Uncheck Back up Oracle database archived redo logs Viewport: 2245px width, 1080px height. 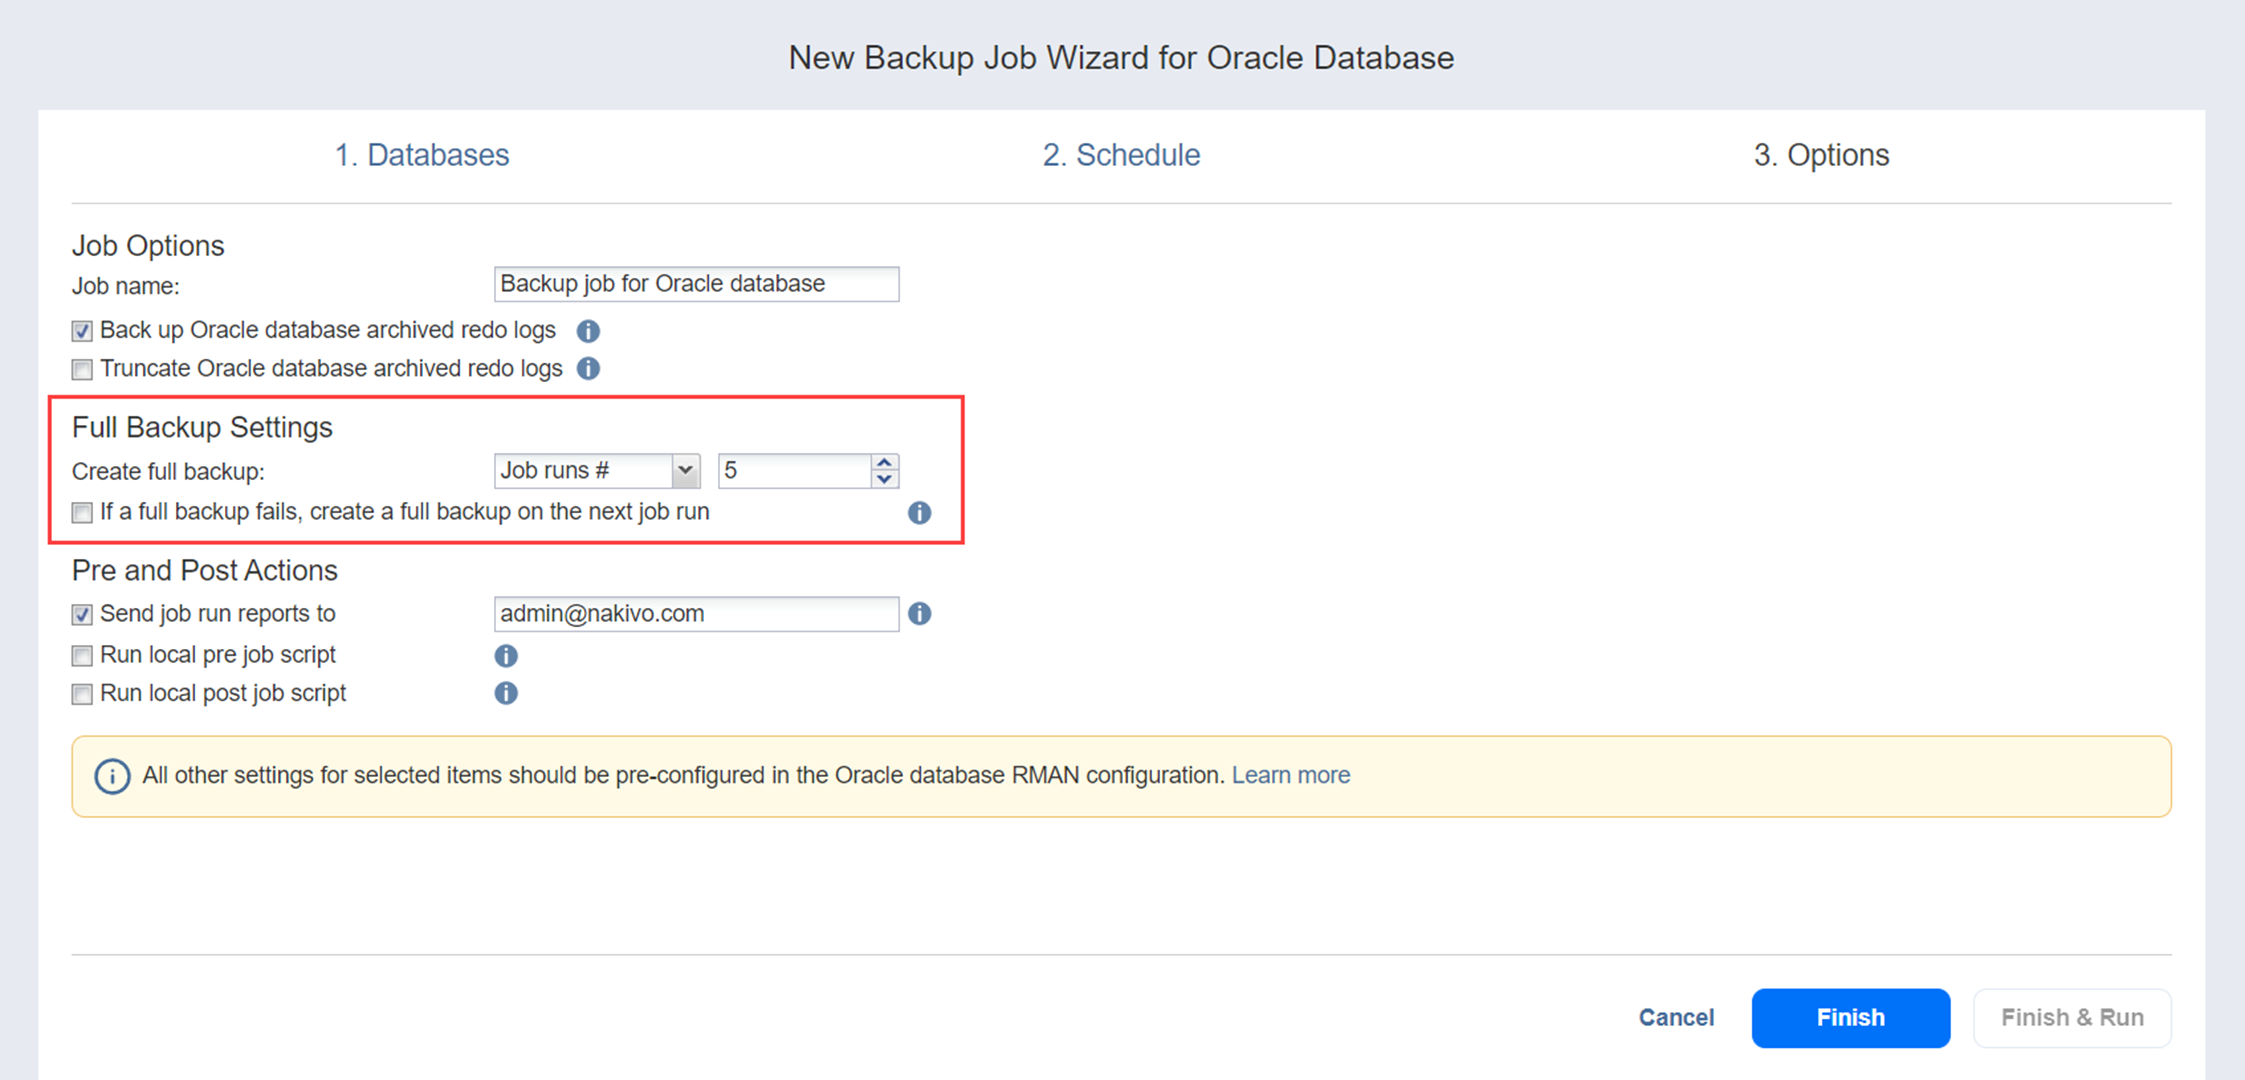pyautogui.click(x=82, y=331)
